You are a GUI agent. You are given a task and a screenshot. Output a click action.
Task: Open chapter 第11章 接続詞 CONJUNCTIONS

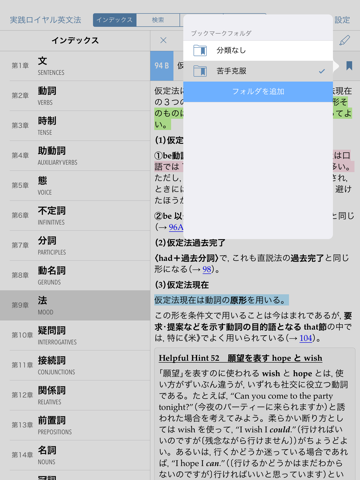click(x=75, y=365)
